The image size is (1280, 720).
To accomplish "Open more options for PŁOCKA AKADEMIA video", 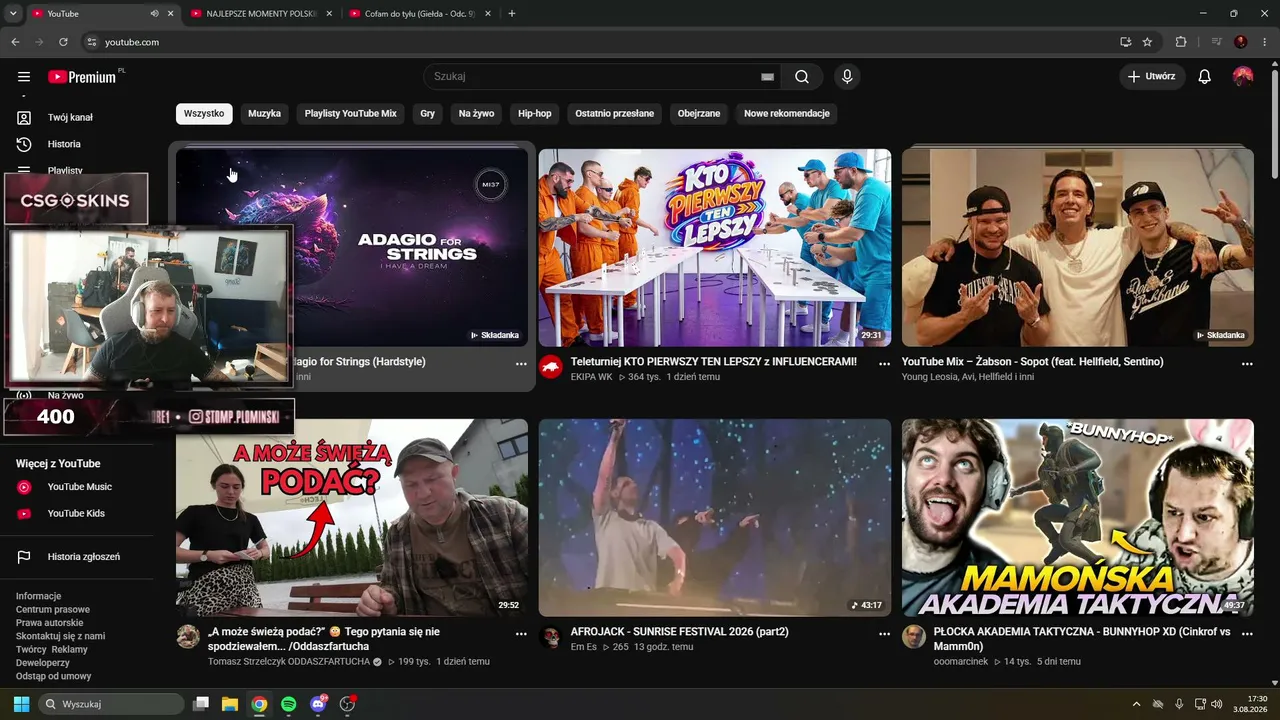I will click(x=1247, y=634).
